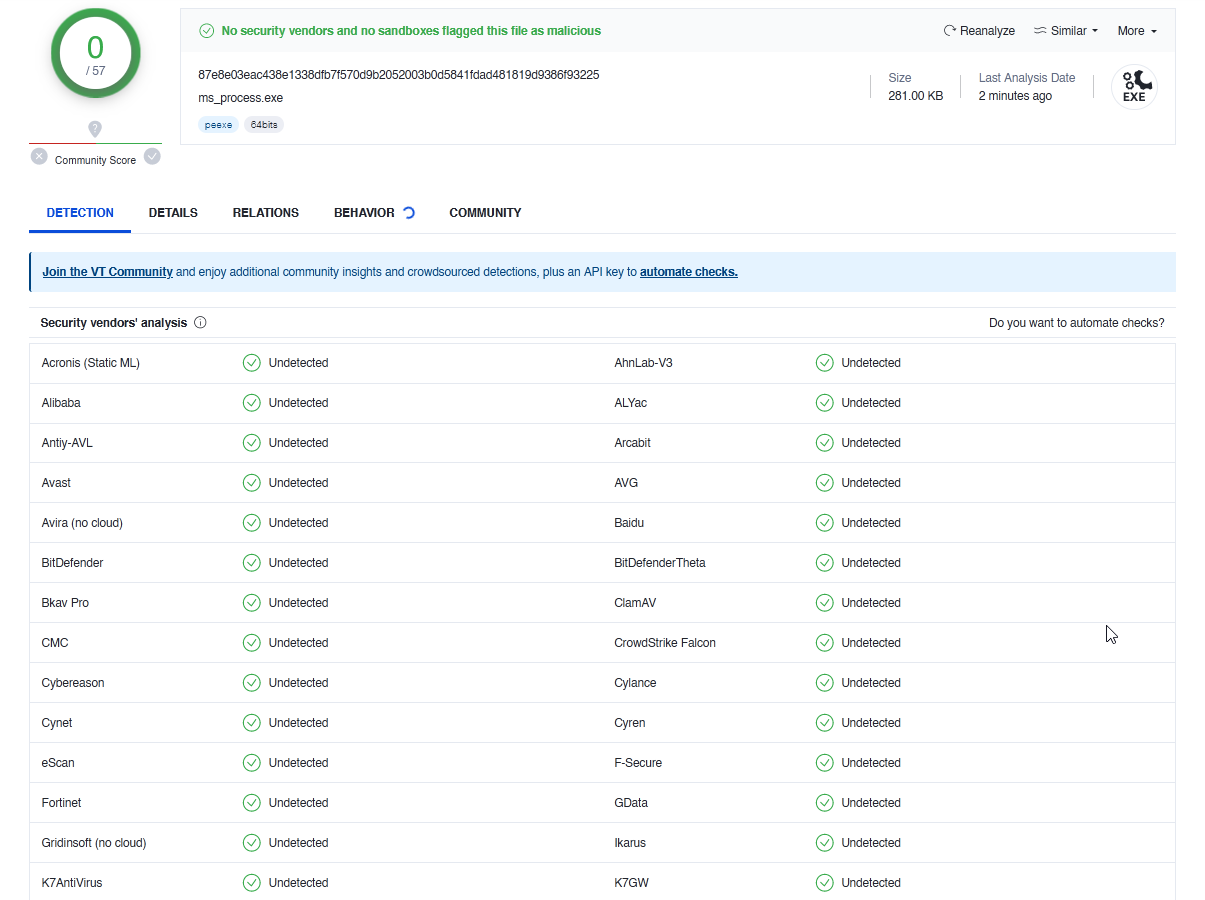Click the SHA-256 file hash text
Viewport: 1205px width, 900px height.
click(x=399, y=75)
